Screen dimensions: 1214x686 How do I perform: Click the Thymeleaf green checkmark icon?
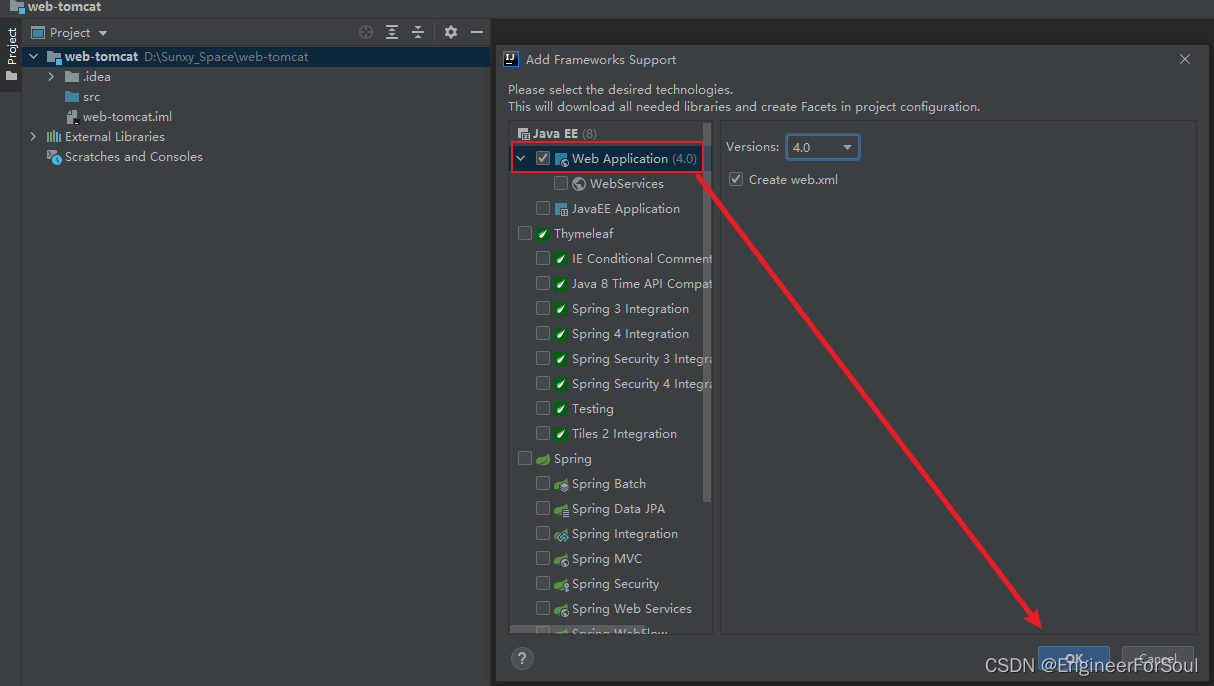(x=543, y=234)
